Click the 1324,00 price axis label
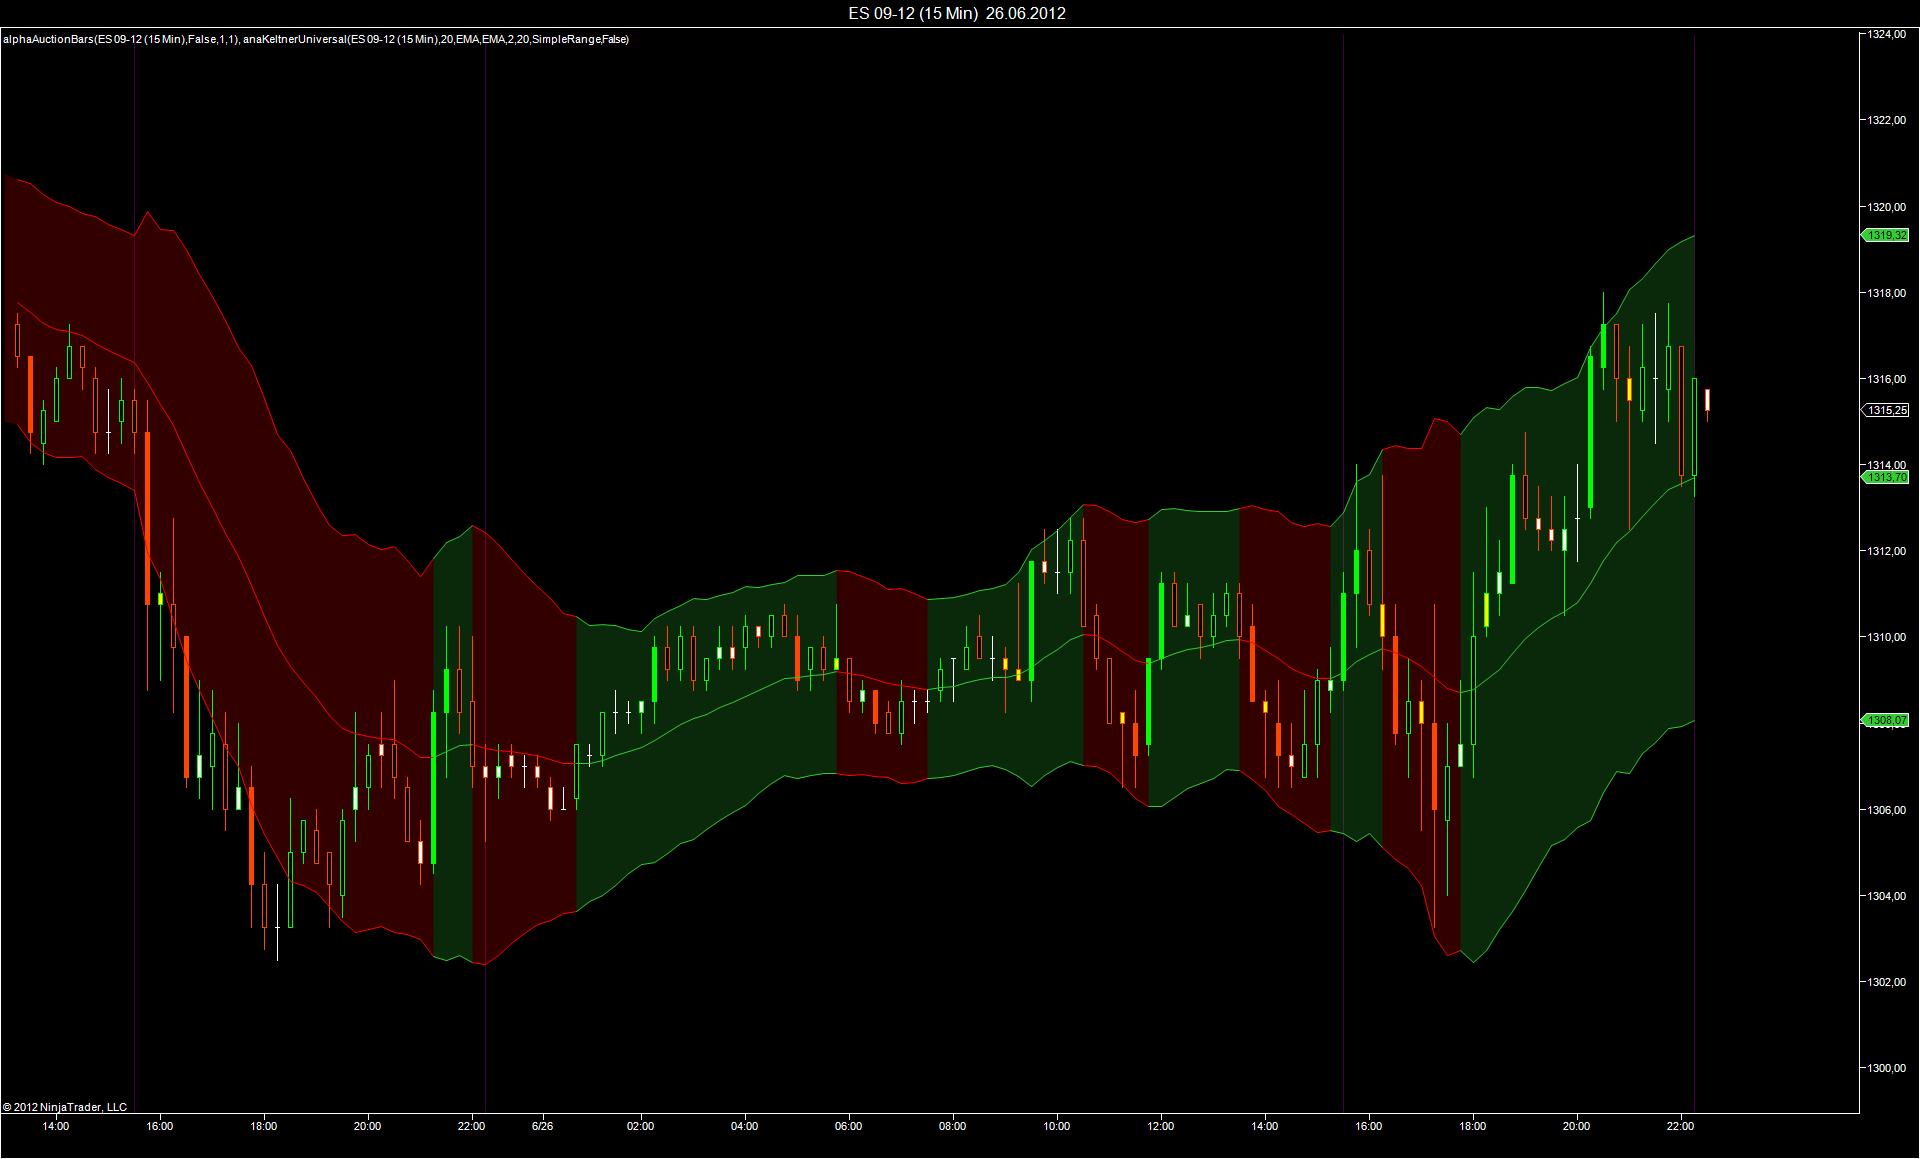 click(x=1886, y=35)
